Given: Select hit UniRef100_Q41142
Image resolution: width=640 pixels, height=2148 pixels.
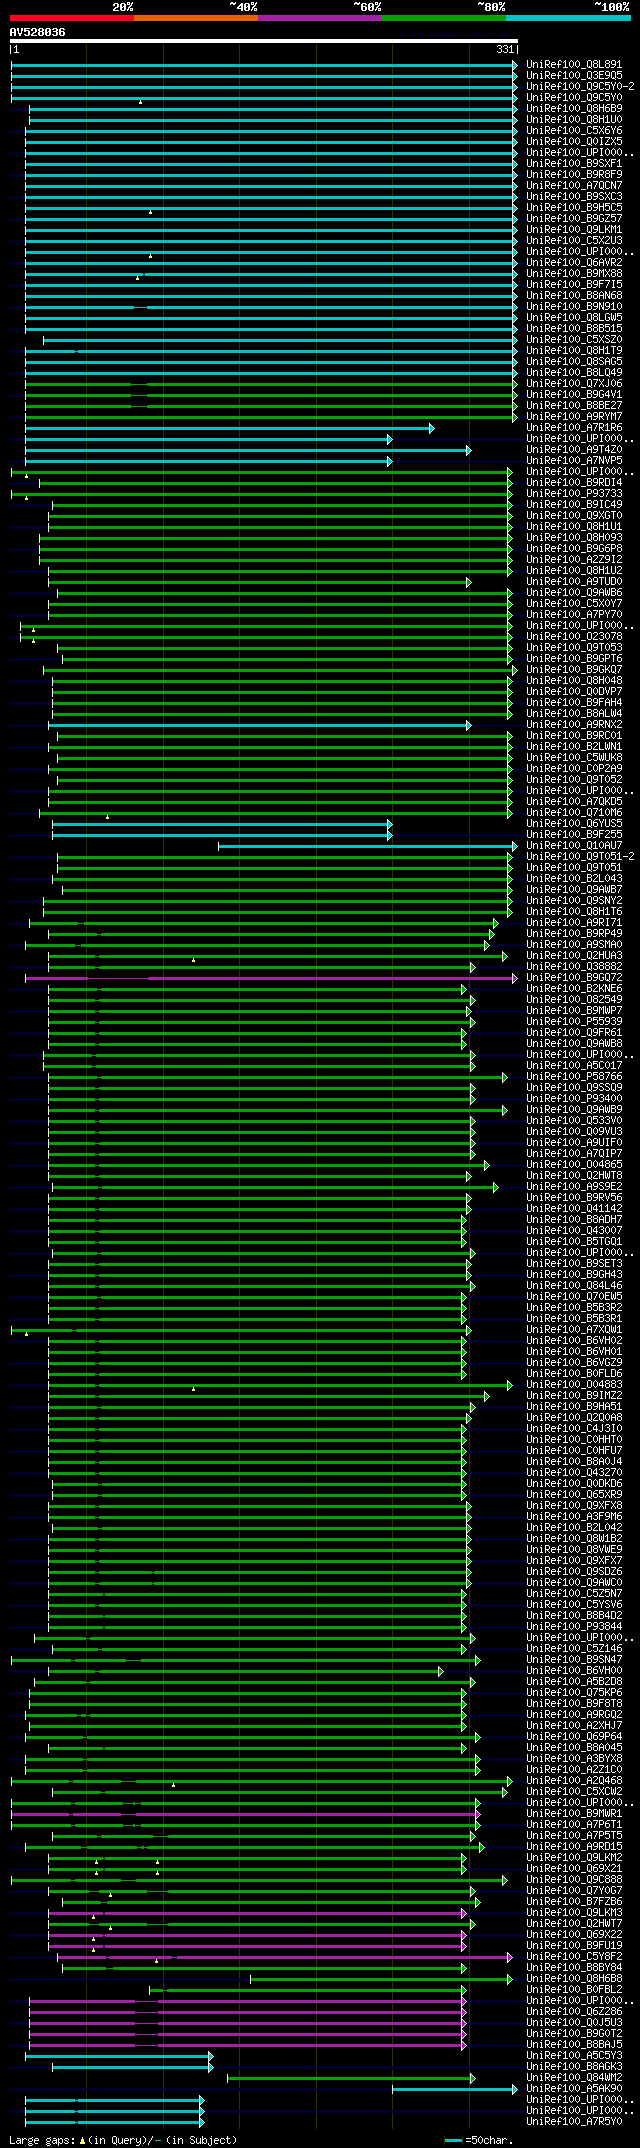Looking at the screenshot, I should tap(574, 1208).
